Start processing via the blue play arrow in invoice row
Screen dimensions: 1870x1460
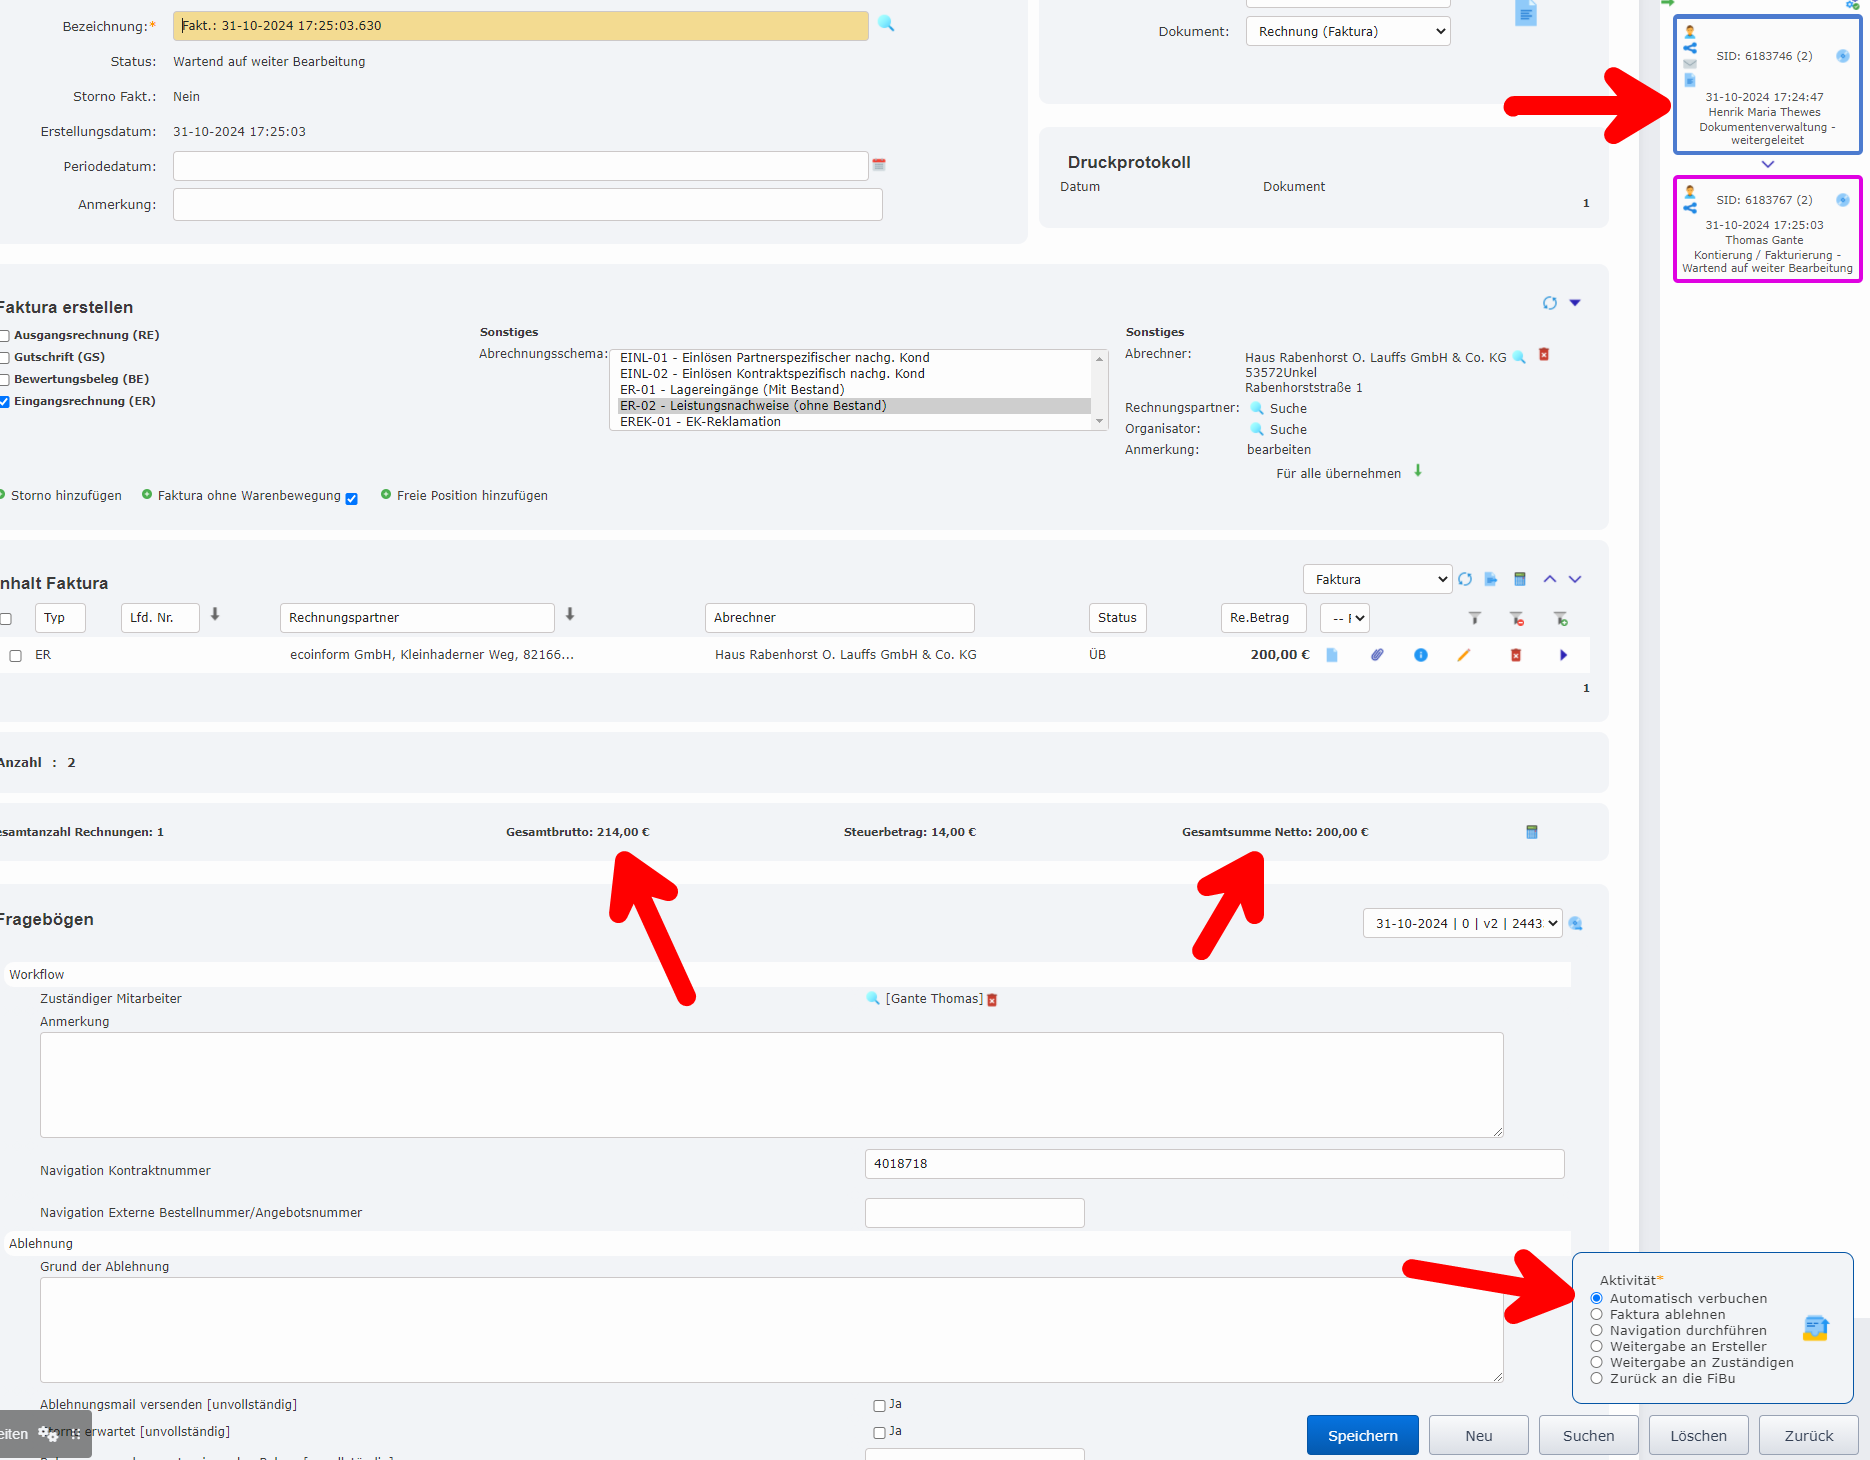[x=1562, y=655]
